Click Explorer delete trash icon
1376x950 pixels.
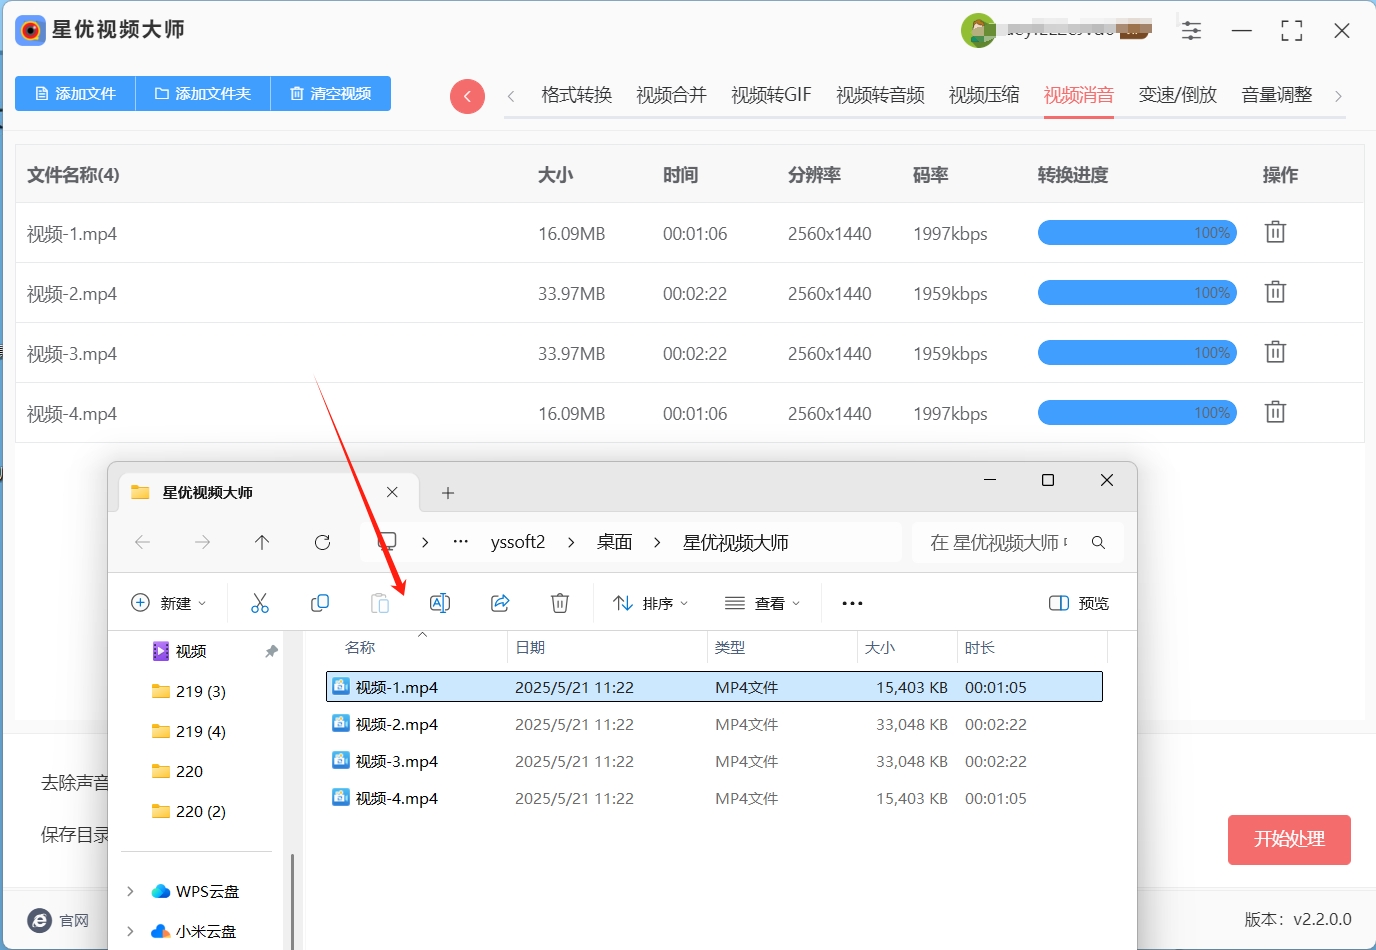pyautogui.click(x=560, y=603)
